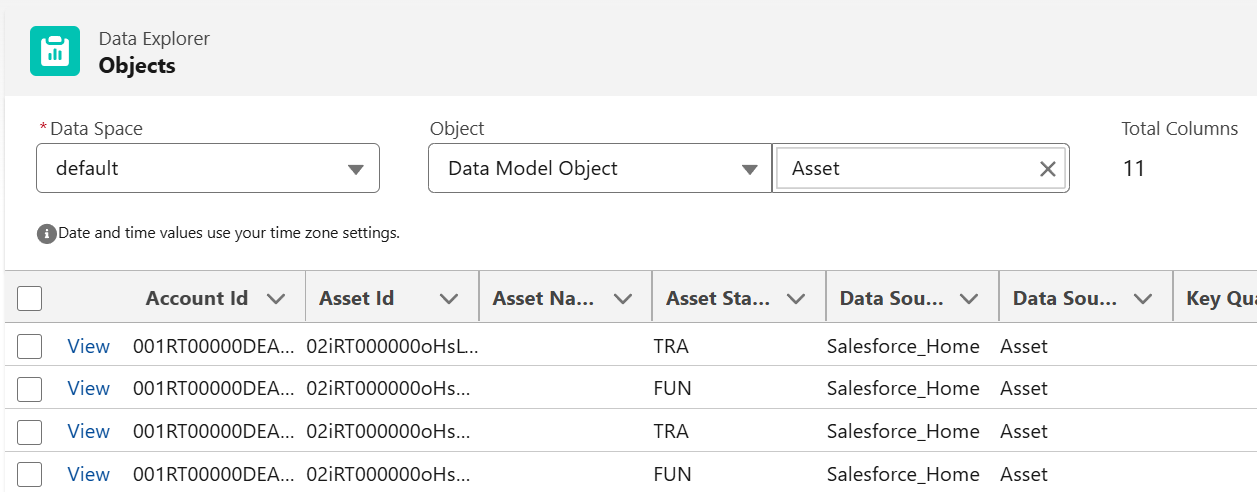This screenshot has height=492, width=1257.
Task: Tick the fourth row checkbox
Action: [x=30, y=475]
